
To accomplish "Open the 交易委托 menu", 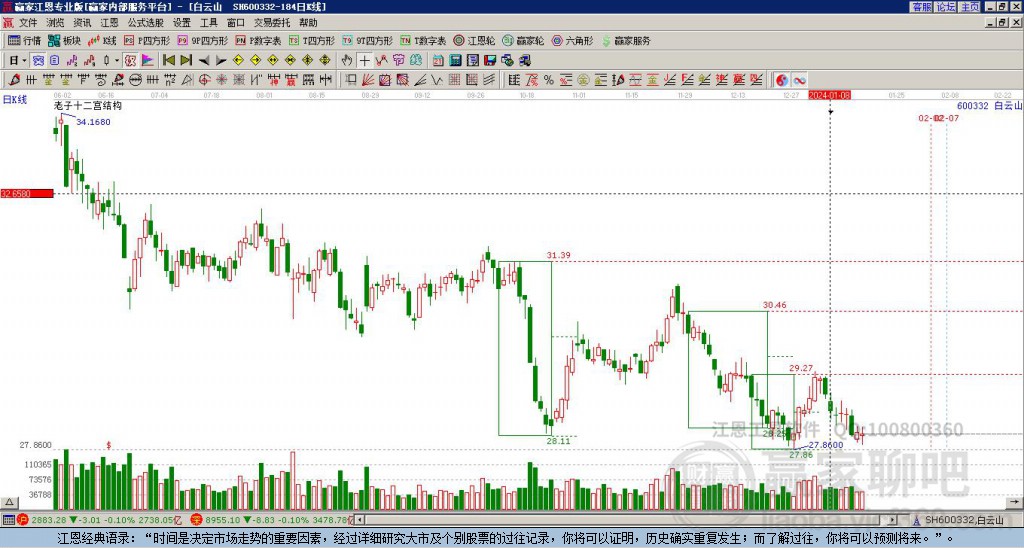I will (x=272, y=23).
